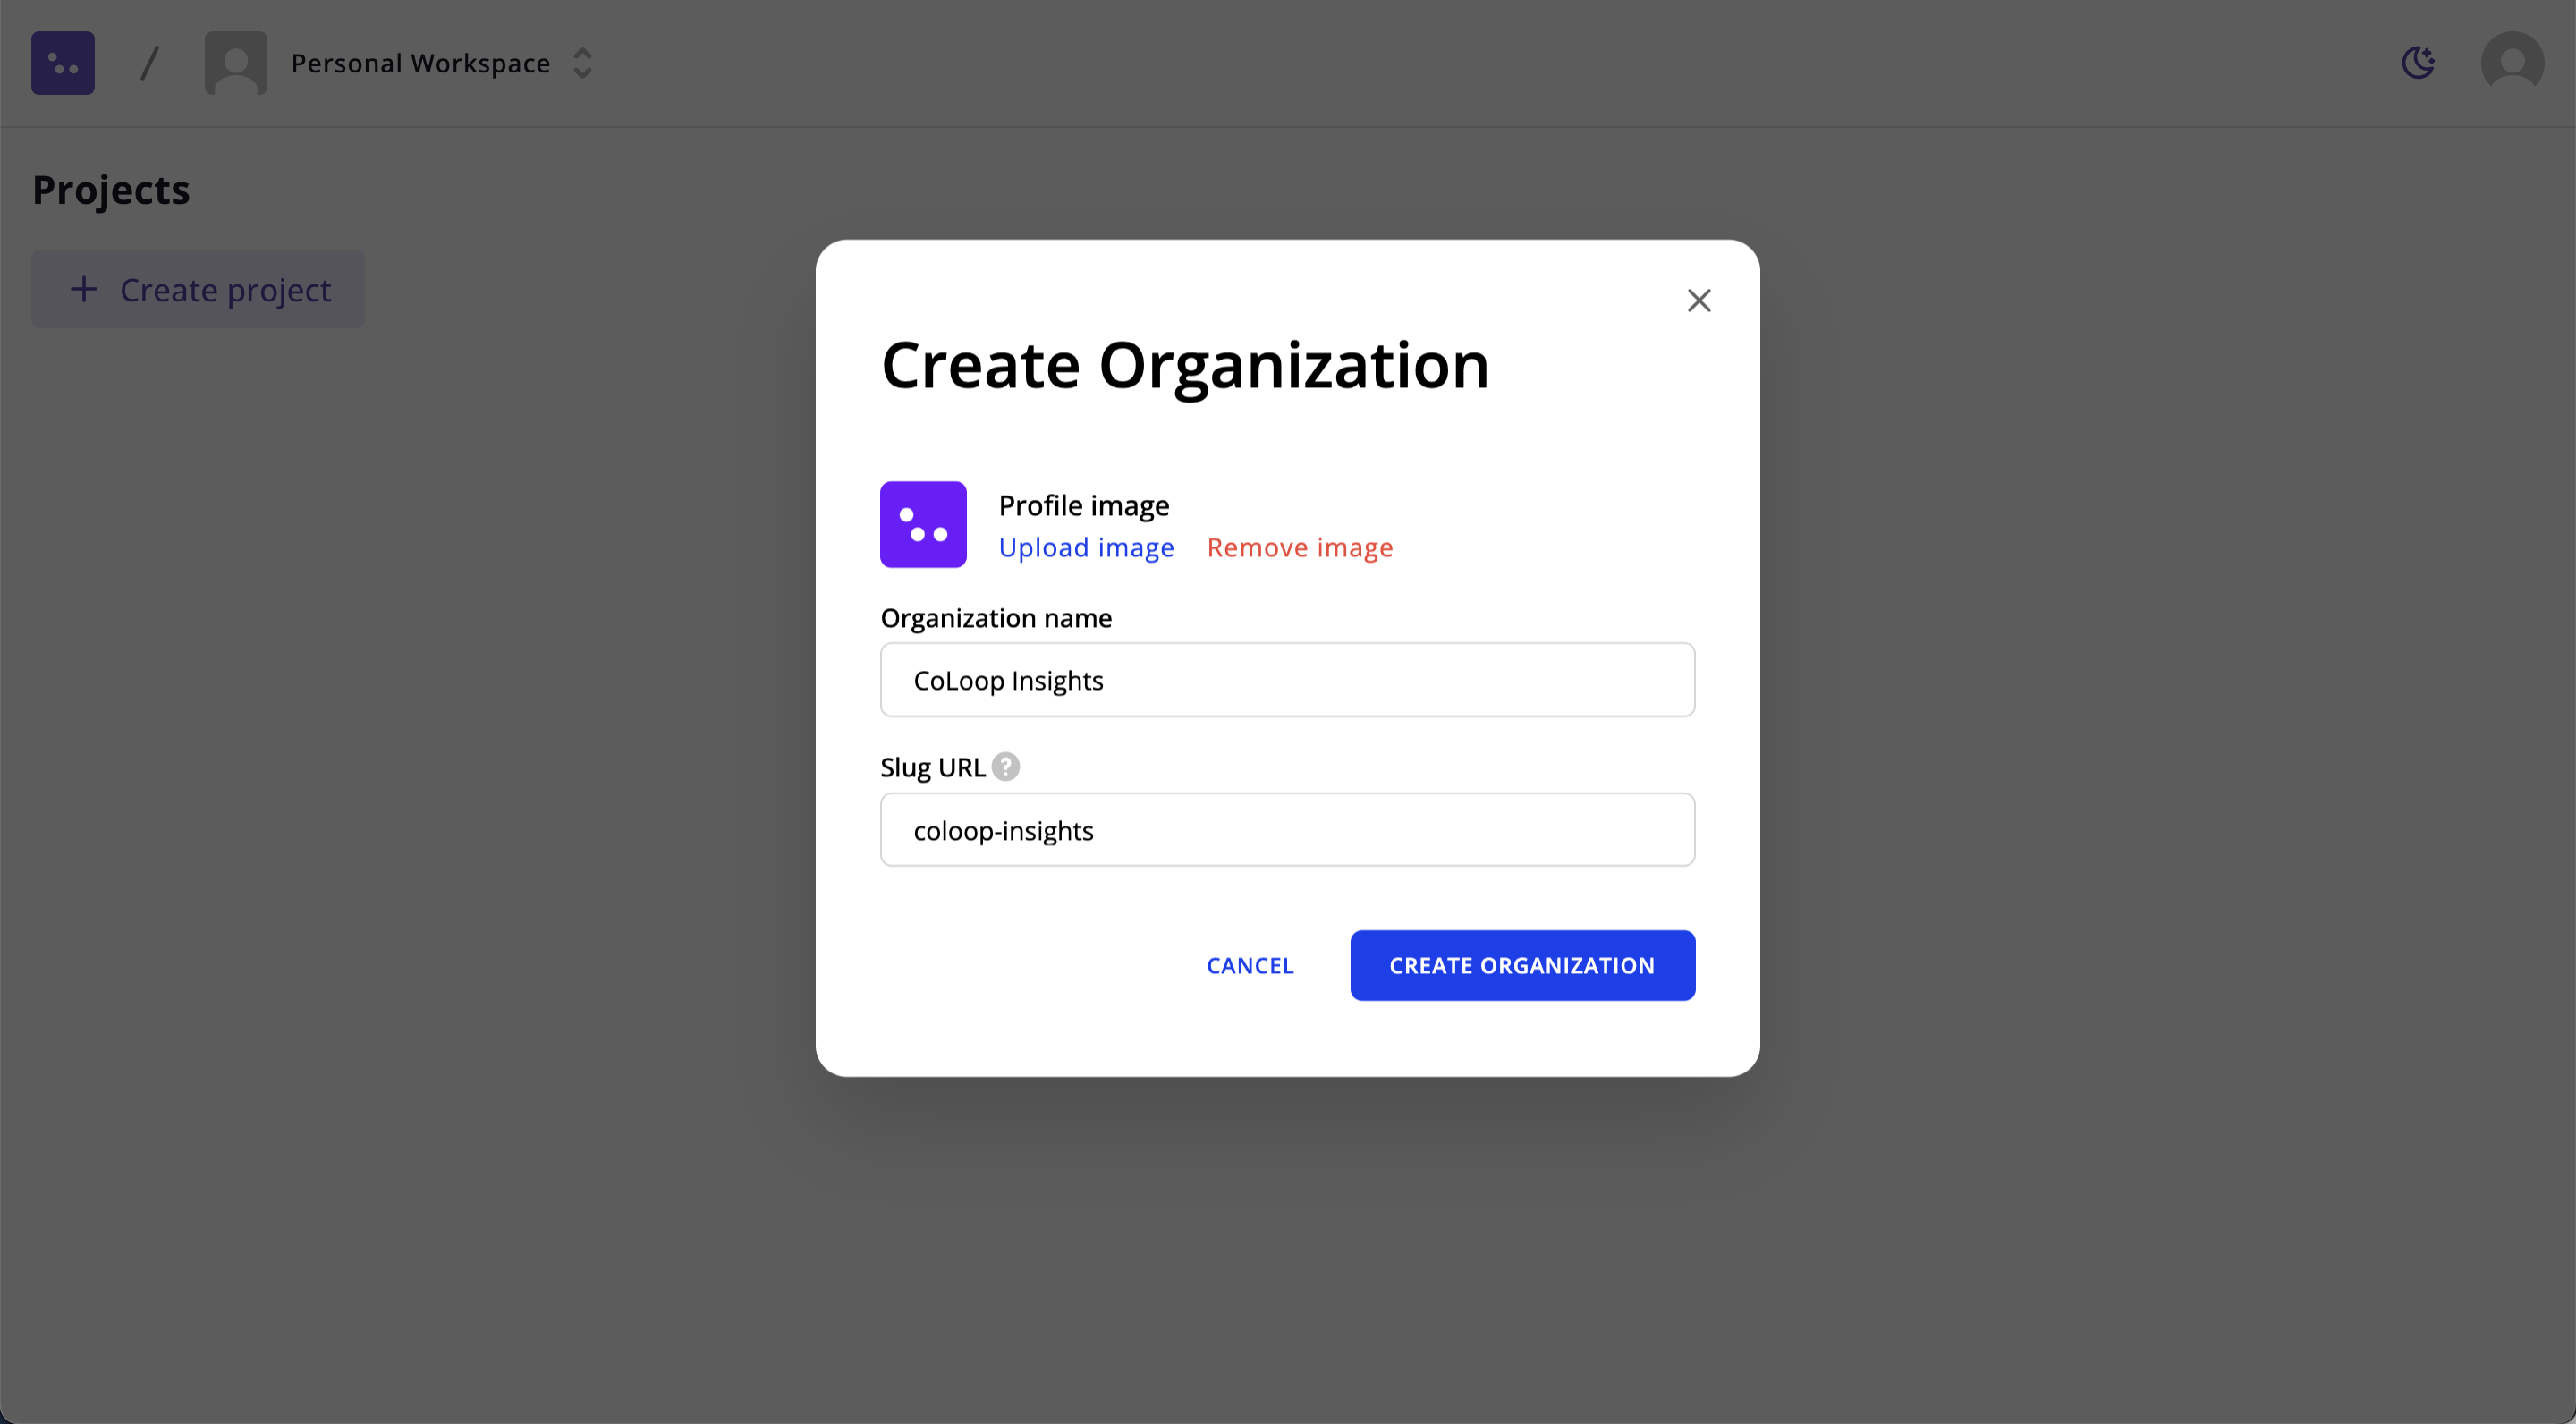Click the Create project button

point(198,289)
